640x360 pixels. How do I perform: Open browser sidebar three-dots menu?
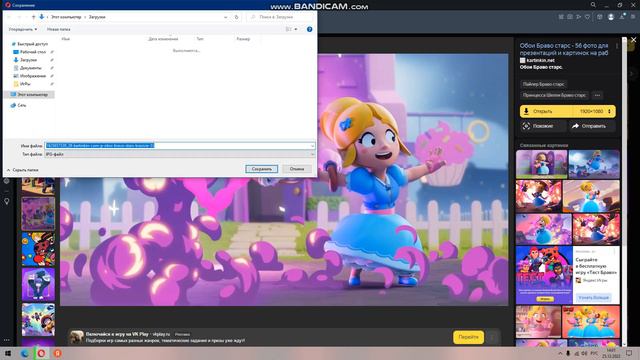[7, 340]
